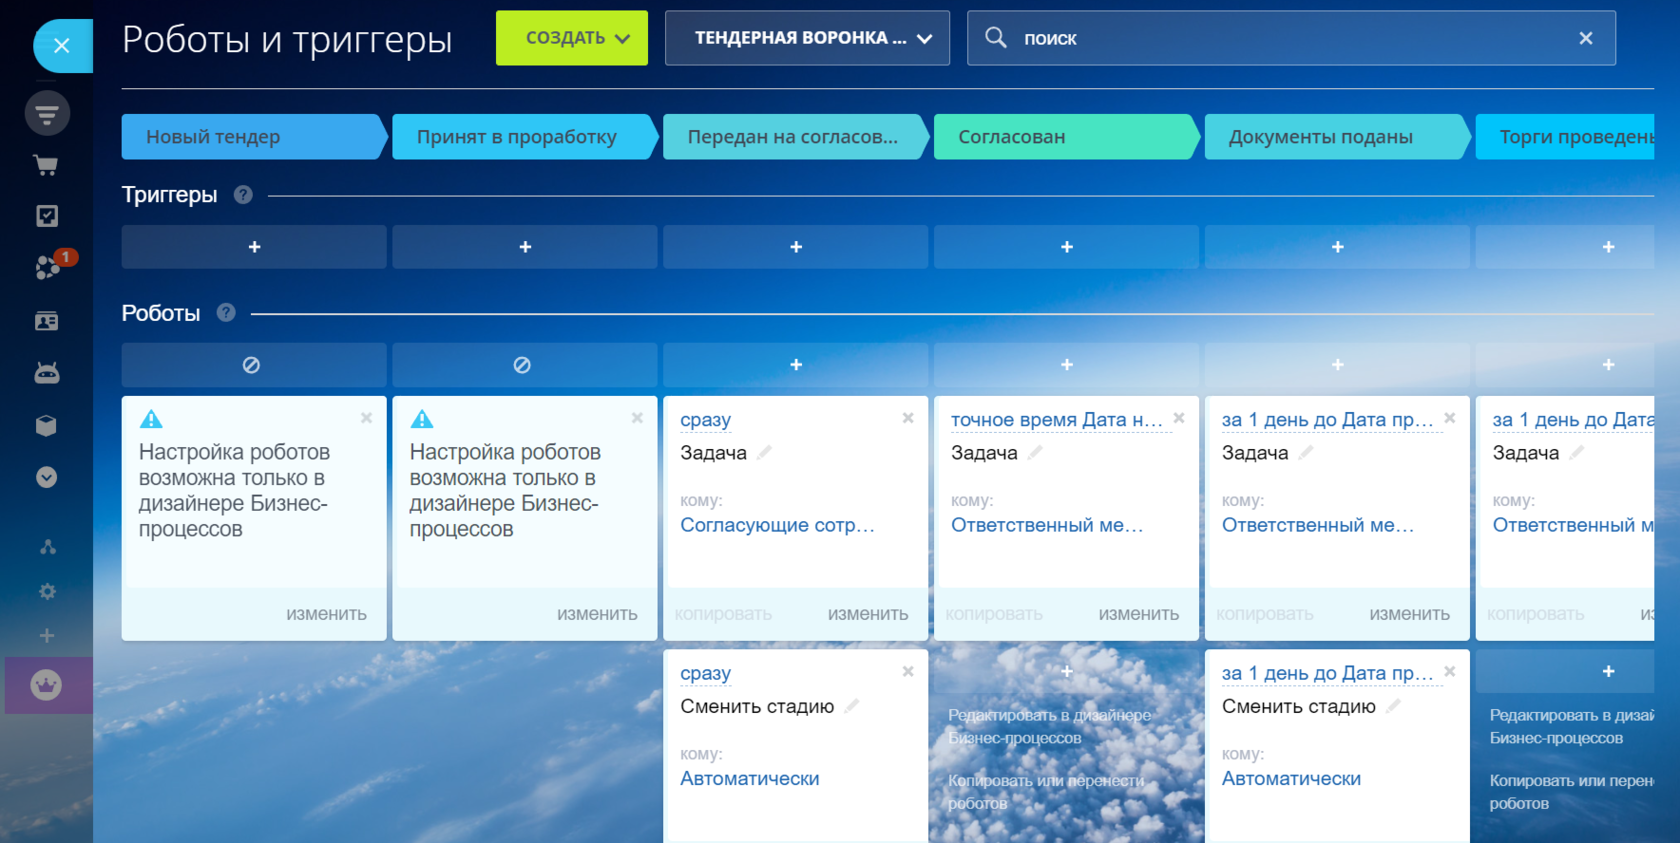
Task: Open the funnel icon in the left sidebar
Action: coord(47,114)
